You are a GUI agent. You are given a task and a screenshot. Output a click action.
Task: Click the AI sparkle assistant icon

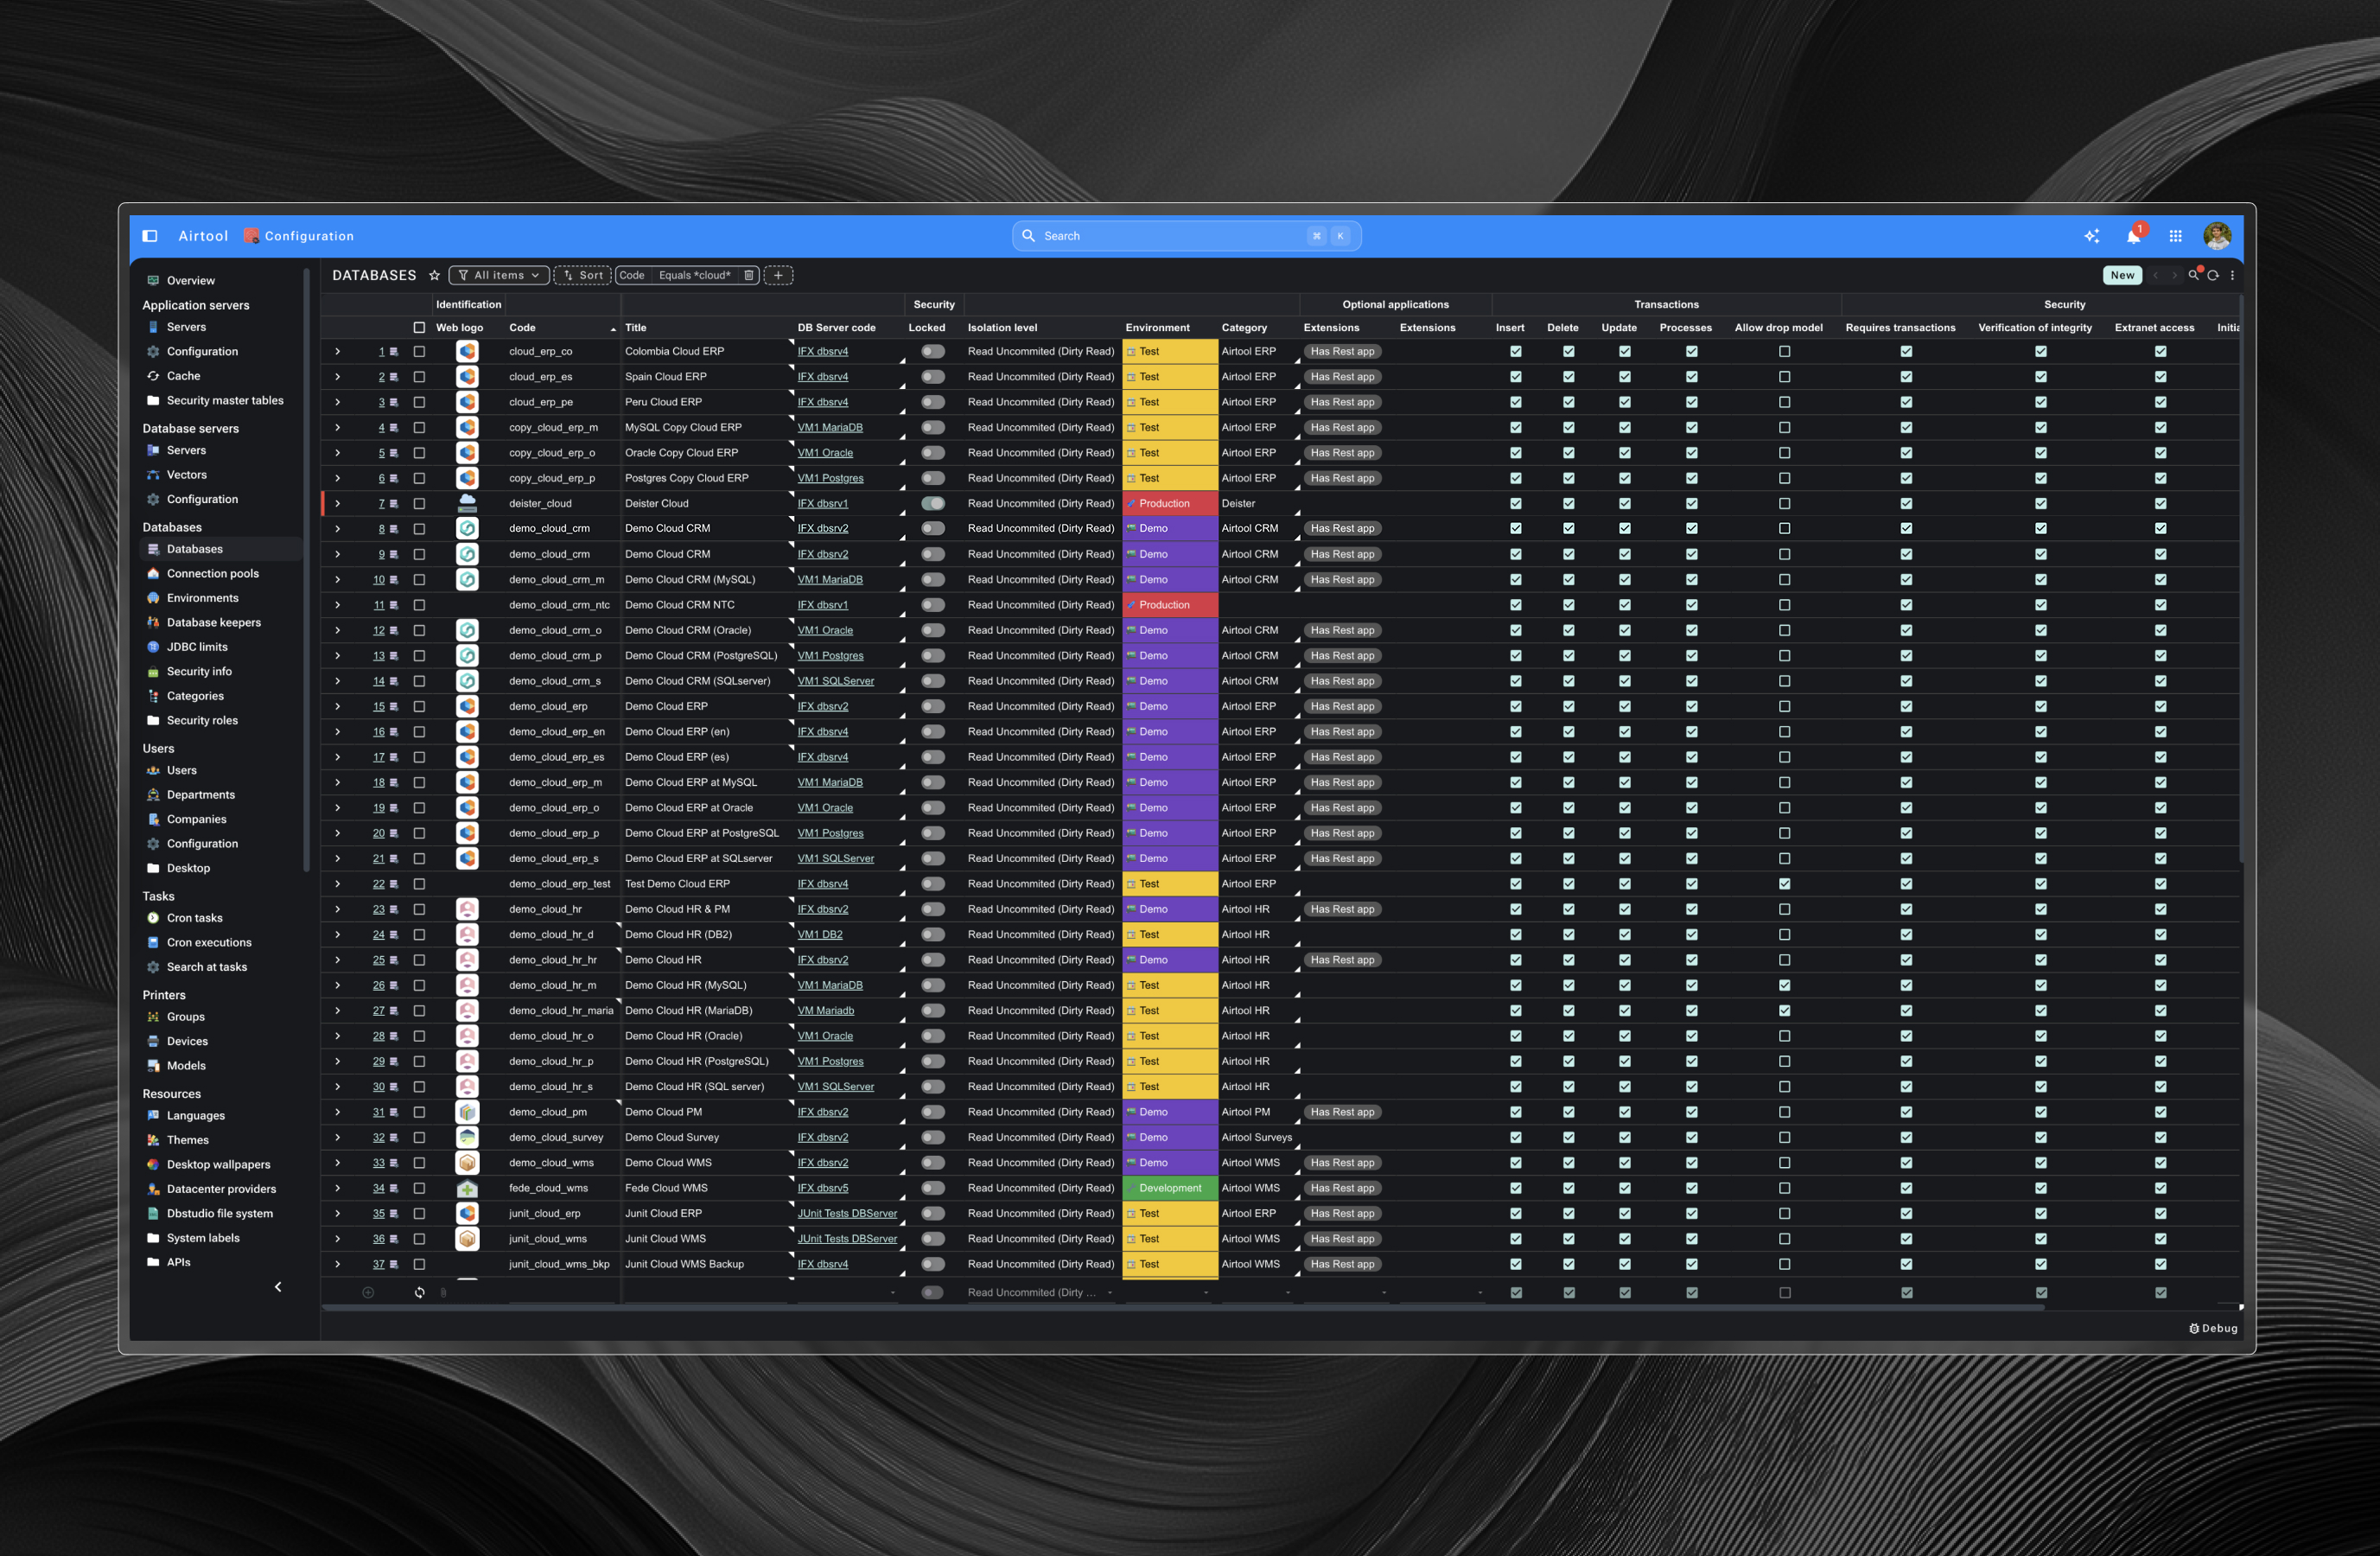click(2091, 237)
